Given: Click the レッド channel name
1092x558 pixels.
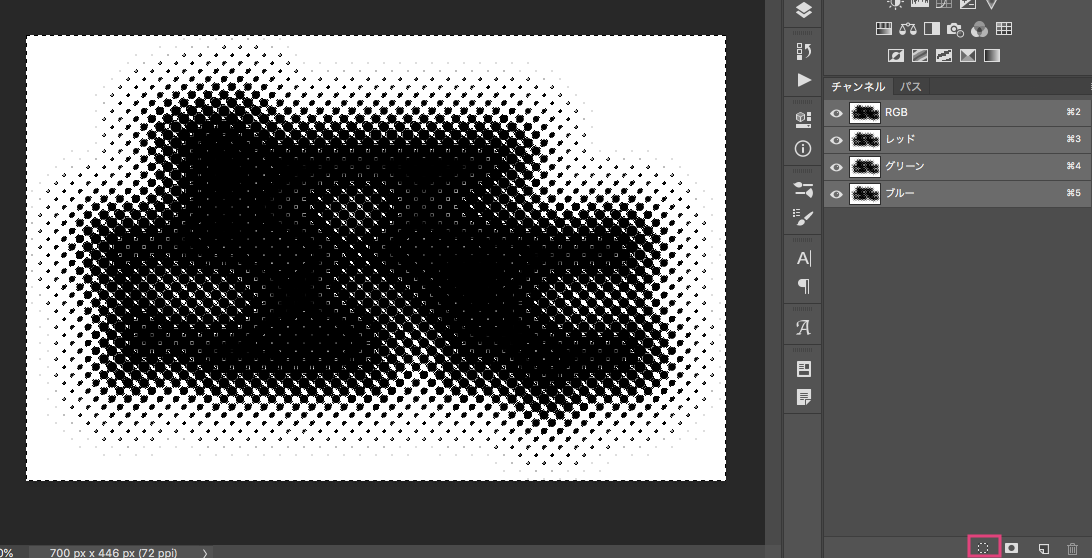Looking at the screenshot, I should (900, 139).
